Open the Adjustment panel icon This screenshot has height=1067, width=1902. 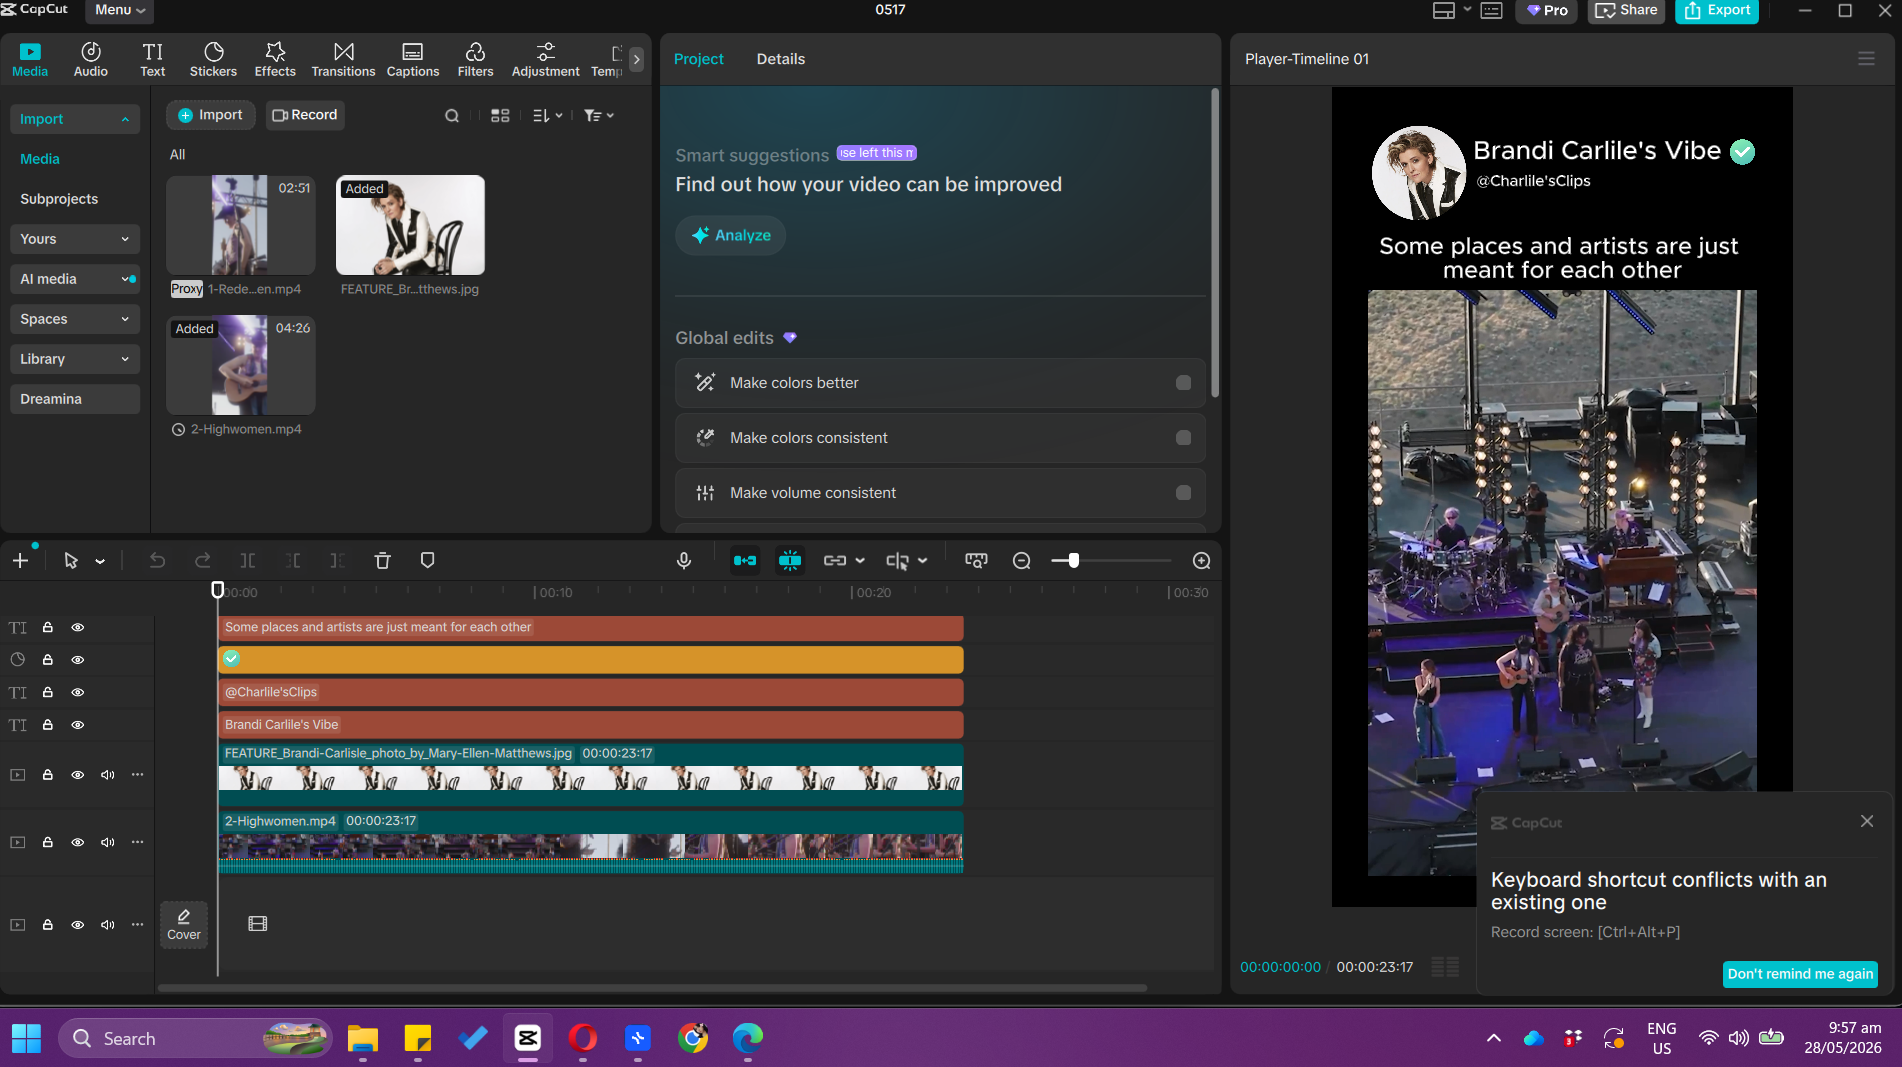click(x=545, y=59)
